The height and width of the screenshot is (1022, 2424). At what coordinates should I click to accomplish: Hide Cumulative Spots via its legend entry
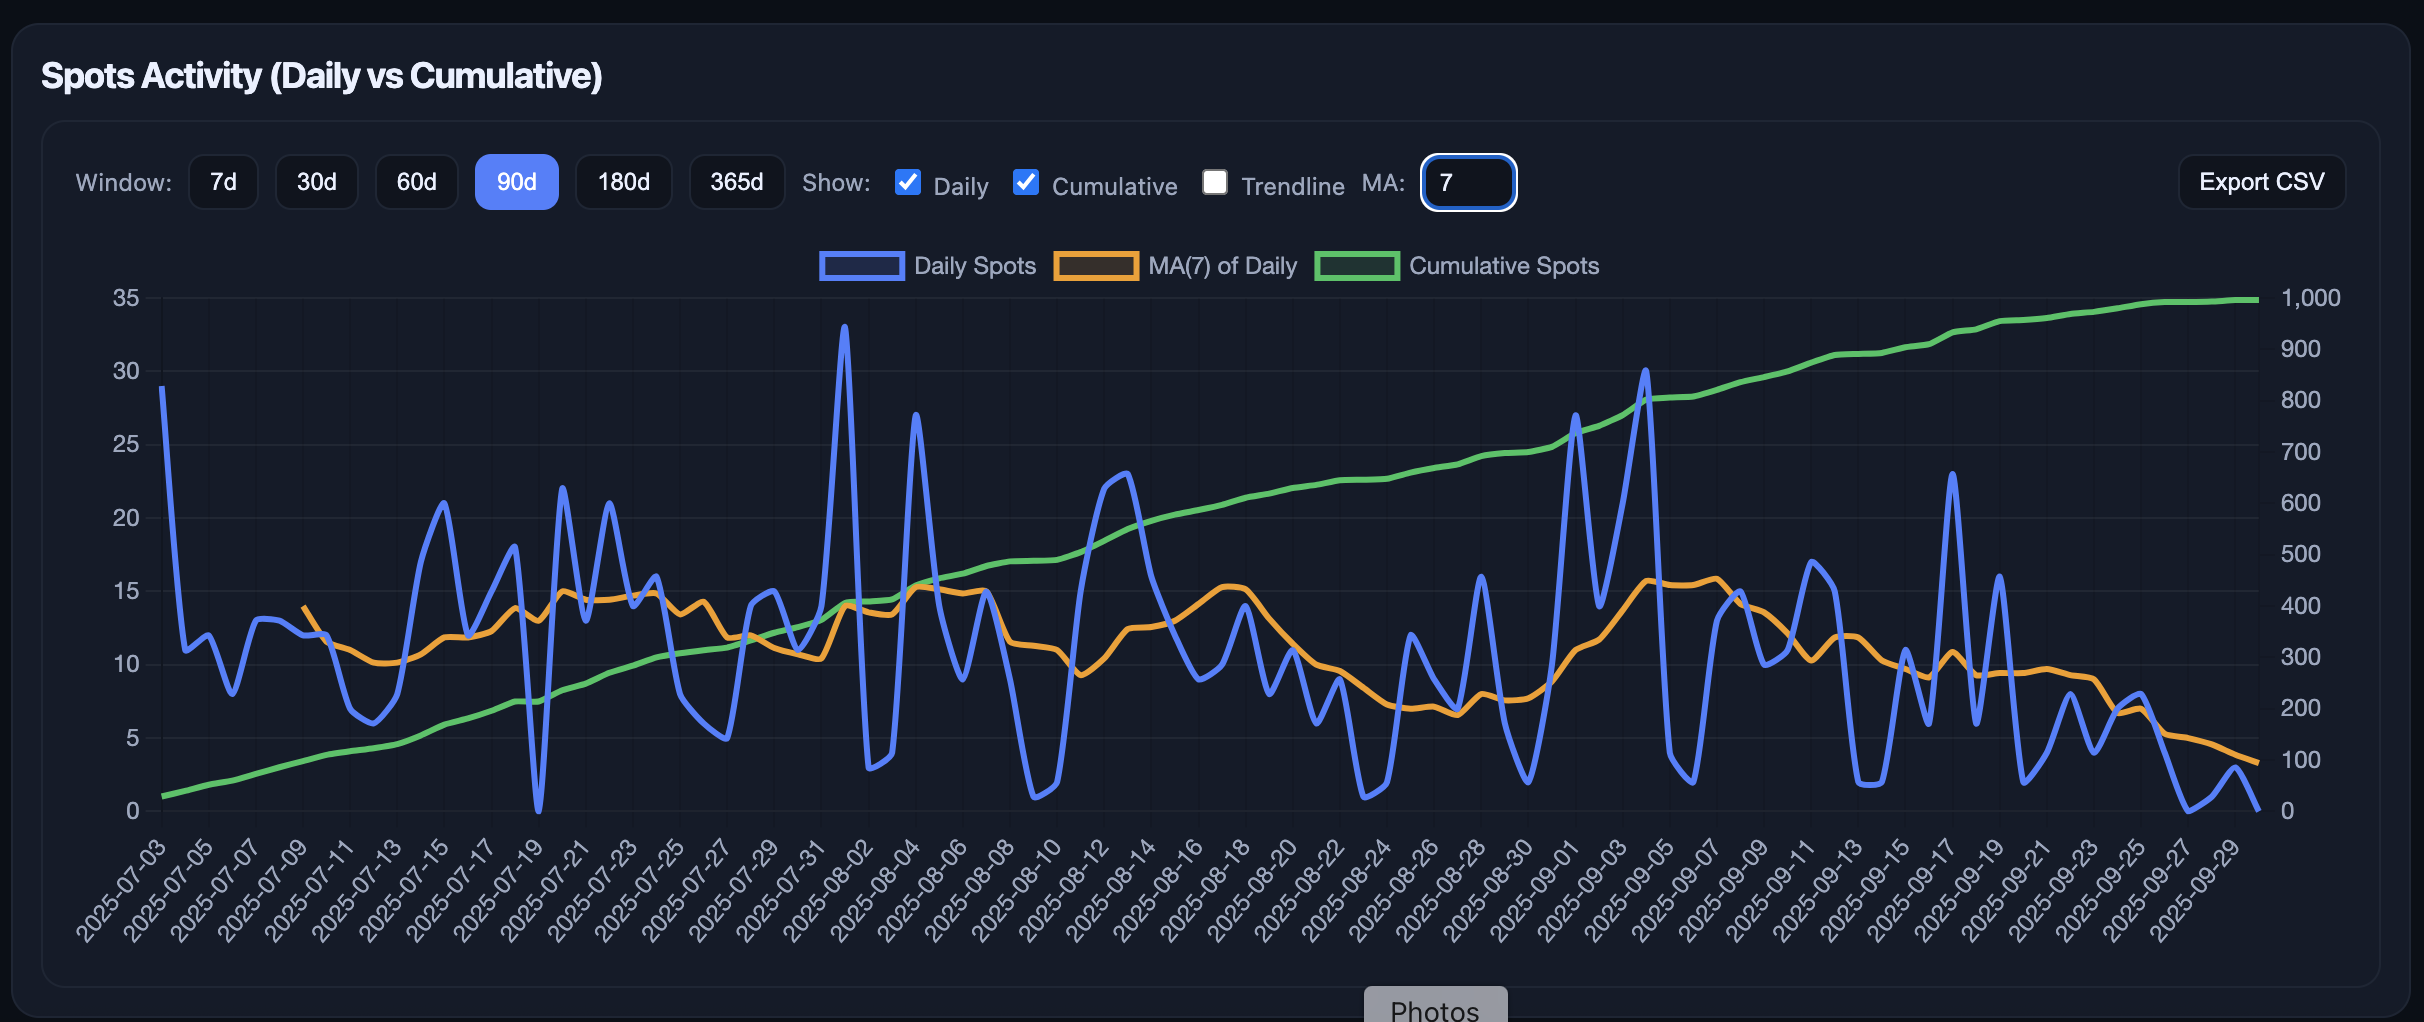pyautogui.click(x=1504, y=266)
